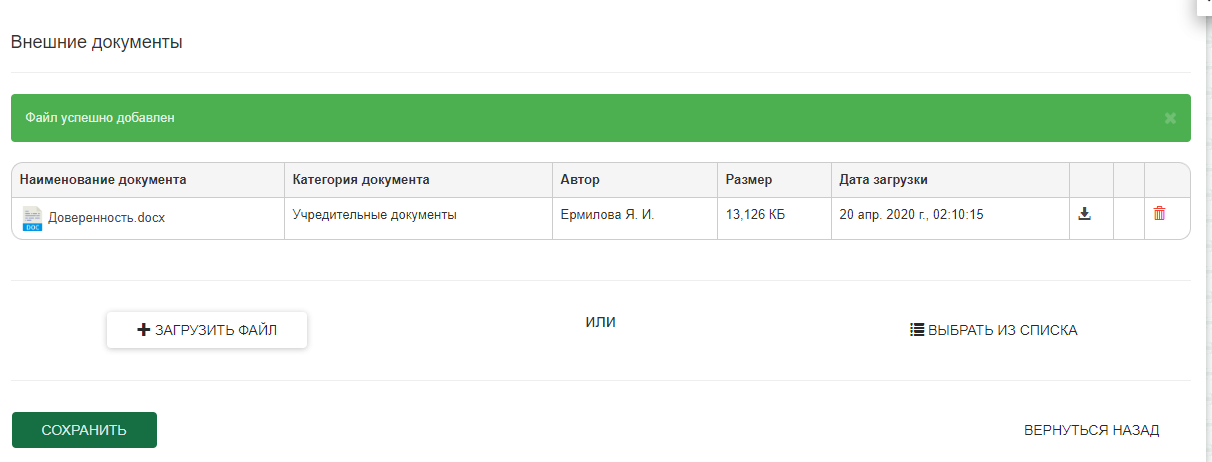Image resolution: width=1212 pixels, height=462 pixels.
Task: Click the Дата загрузки column header
Action: 884,180
